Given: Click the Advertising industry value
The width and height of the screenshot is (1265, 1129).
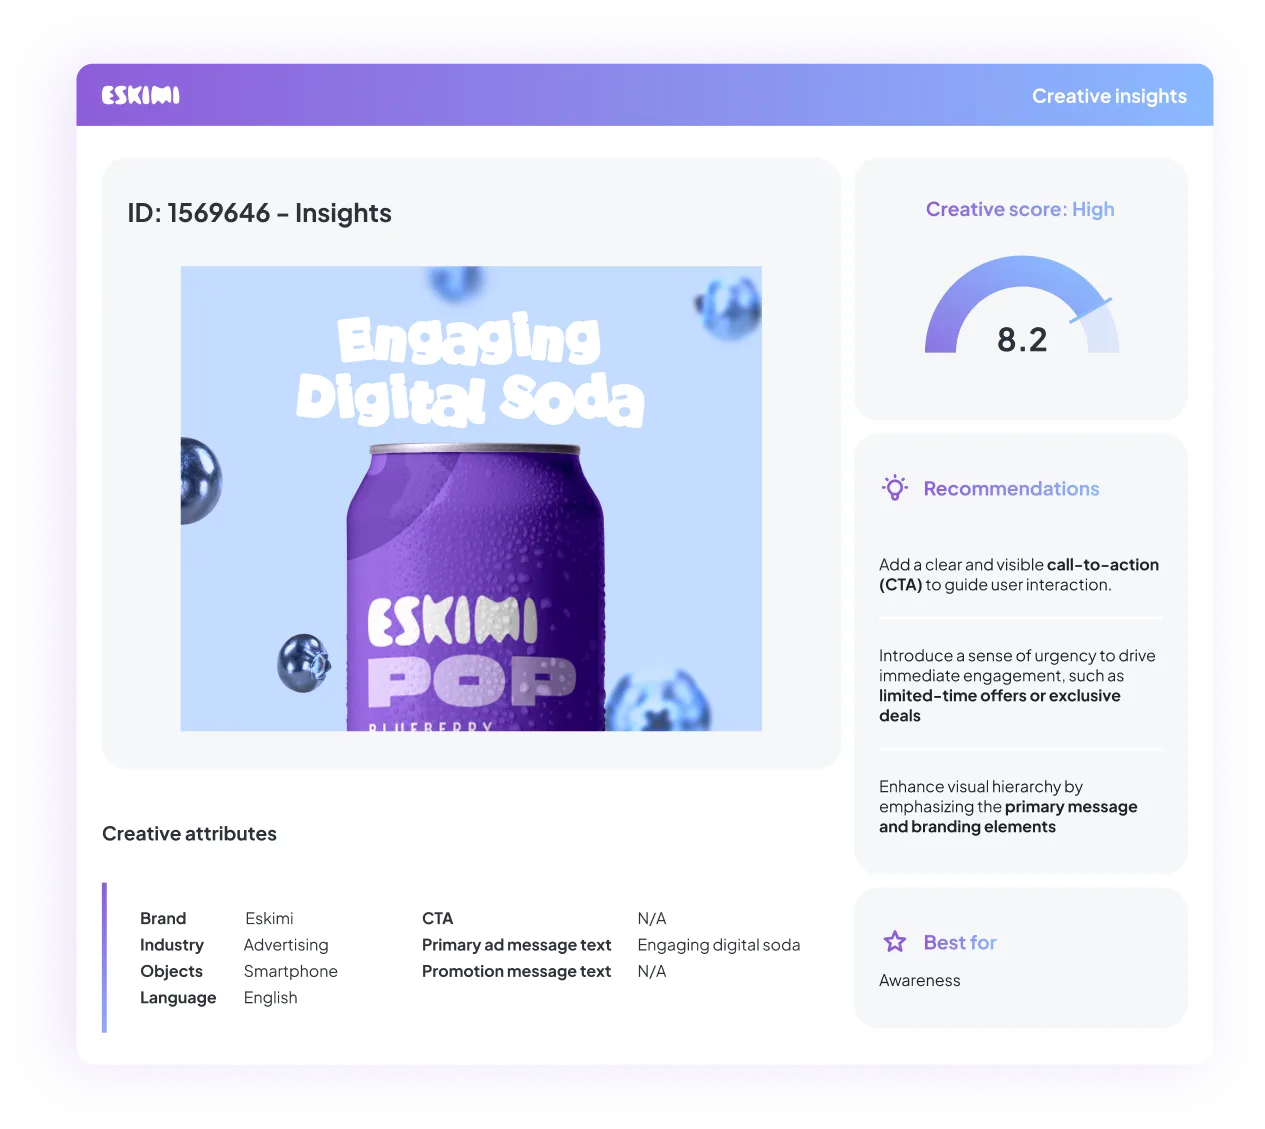Looking at the screenshot, I should point(286,945).
